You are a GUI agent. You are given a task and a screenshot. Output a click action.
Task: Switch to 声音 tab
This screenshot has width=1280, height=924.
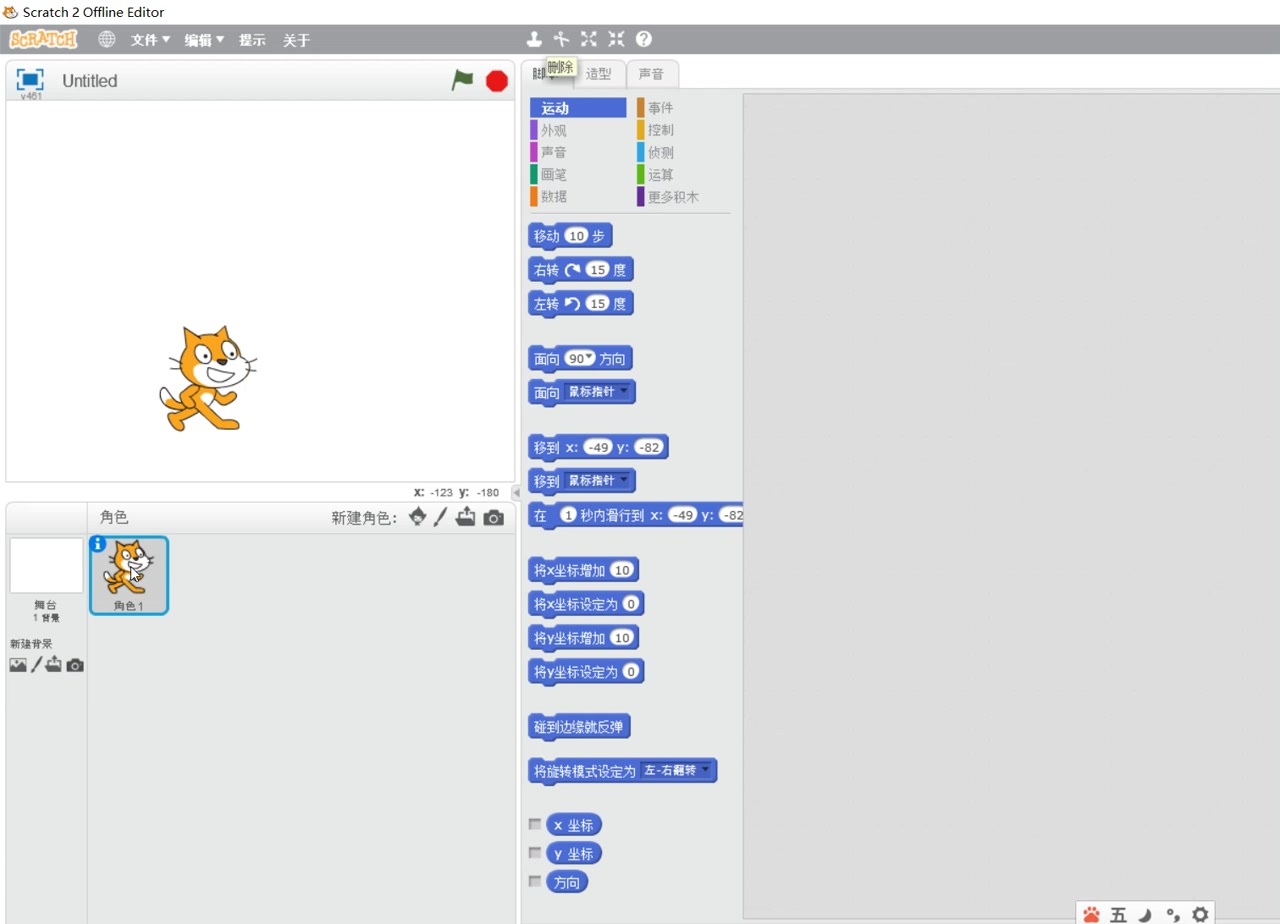click(x=652, y=74)
